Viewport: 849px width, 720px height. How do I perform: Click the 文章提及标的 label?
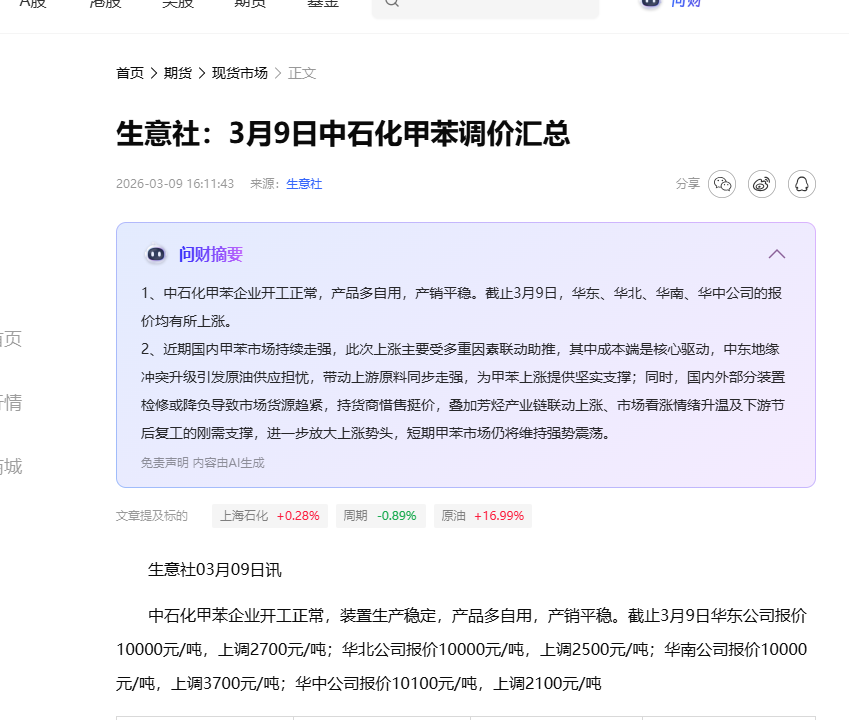tap(152, 516)
